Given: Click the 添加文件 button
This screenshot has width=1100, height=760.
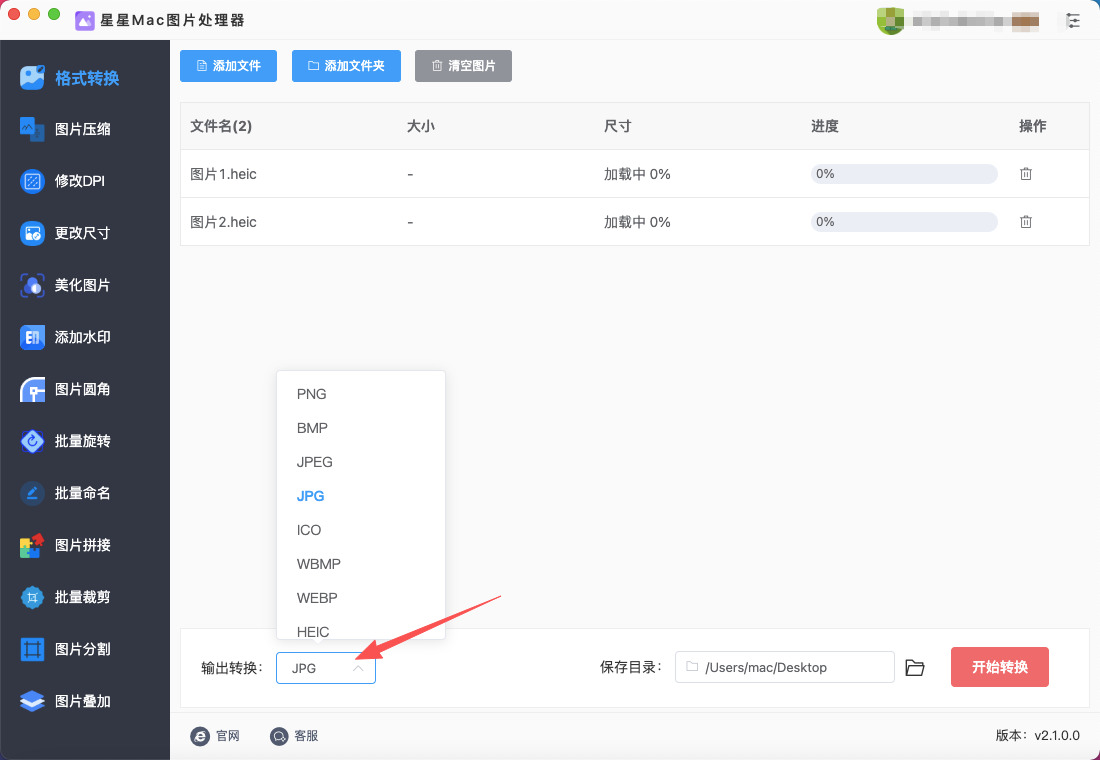Looking at the screenshot, I should click(x=228, y=66).
